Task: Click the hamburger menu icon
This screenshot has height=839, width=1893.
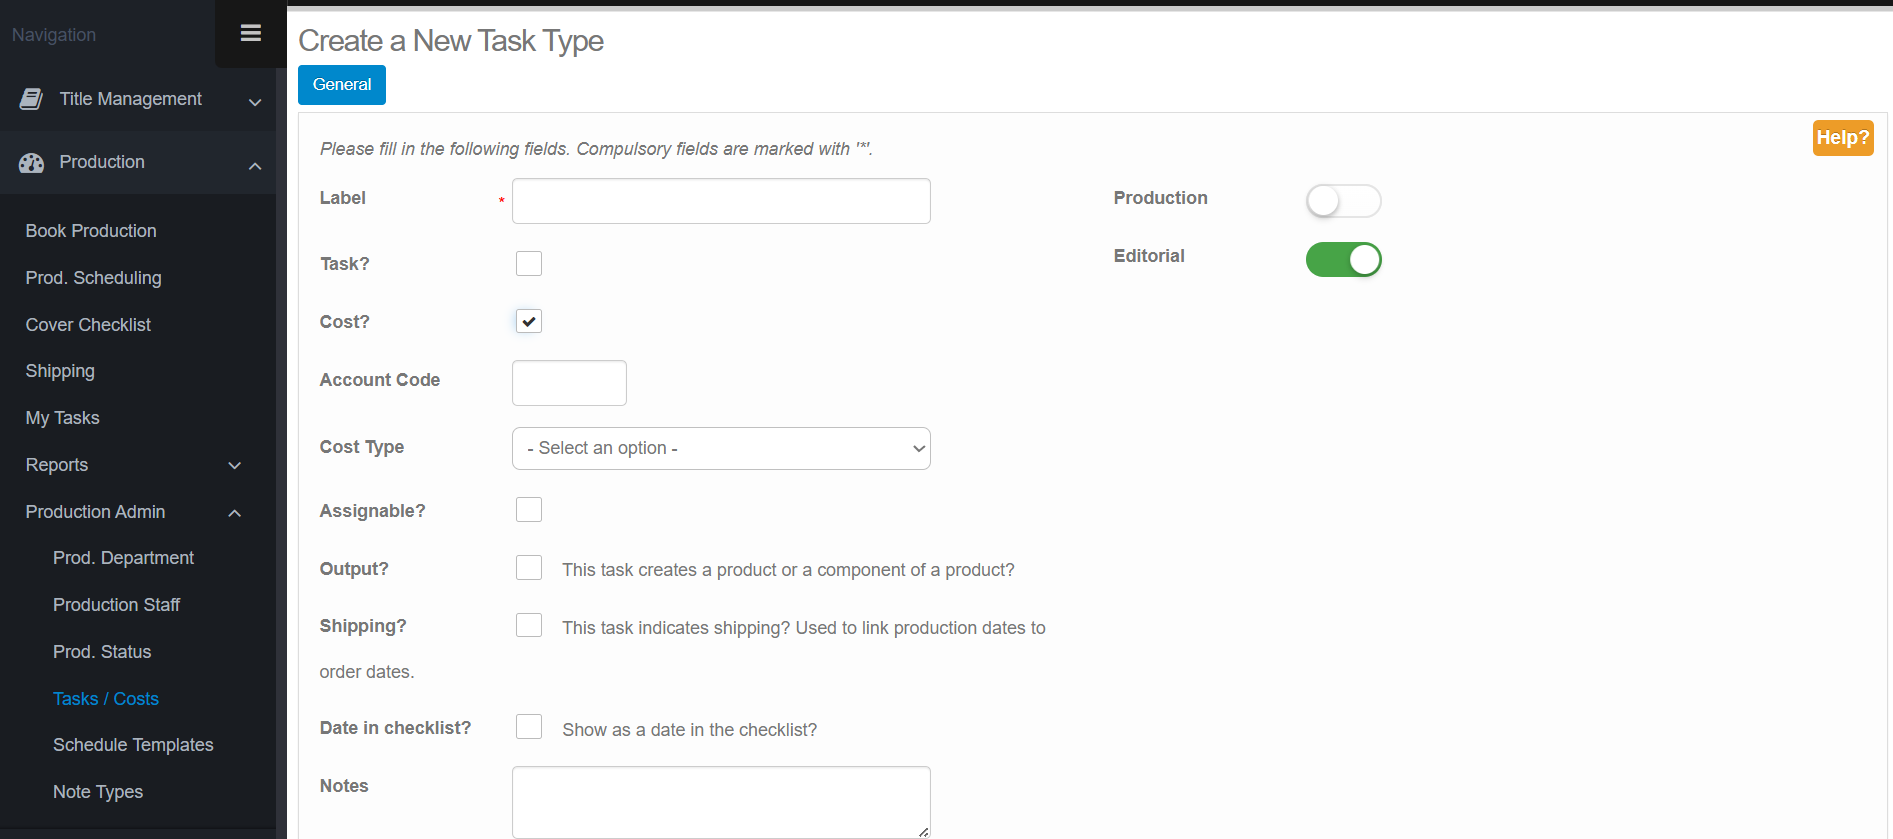Action: coord(251,34)
